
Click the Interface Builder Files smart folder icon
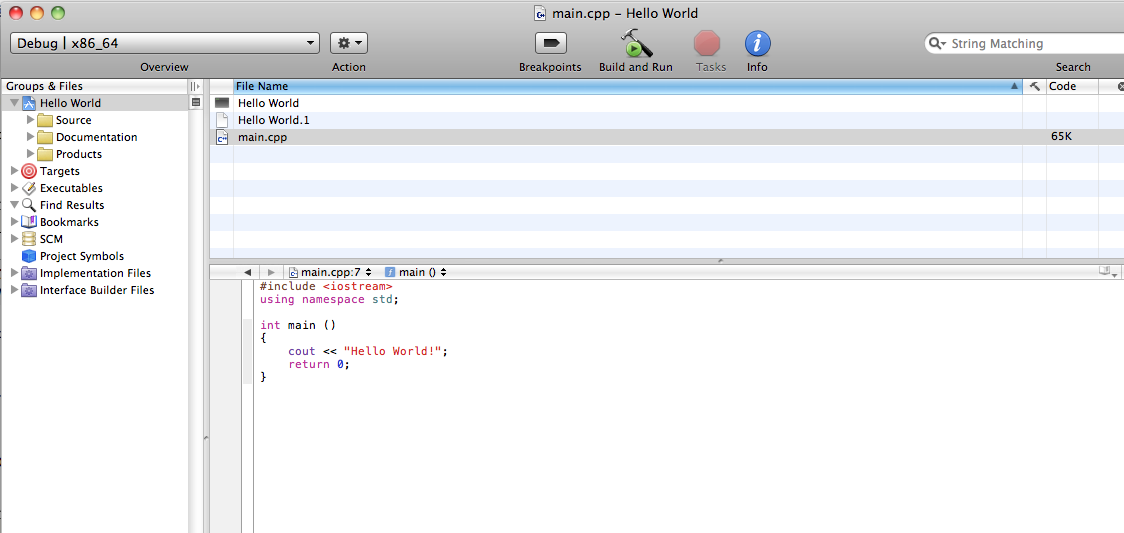pyautogui.click(x=29, y=290)
